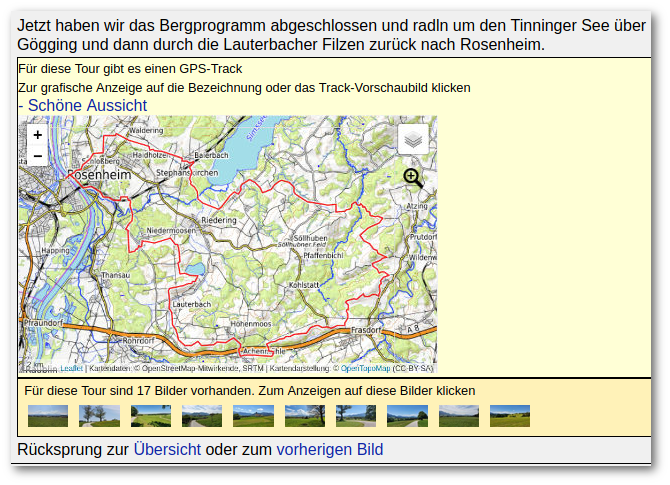Click the Niedermoosen label on the map
Viewport: 670px width, 485px height.
pyautogui.click(x=170, y=230)
